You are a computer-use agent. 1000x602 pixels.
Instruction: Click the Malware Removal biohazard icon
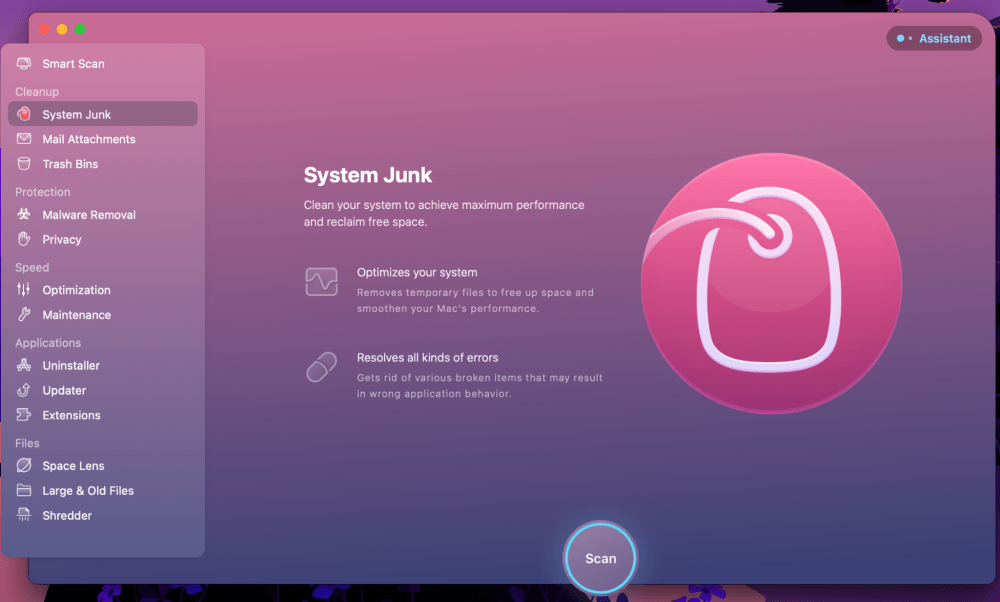point(24,214)
